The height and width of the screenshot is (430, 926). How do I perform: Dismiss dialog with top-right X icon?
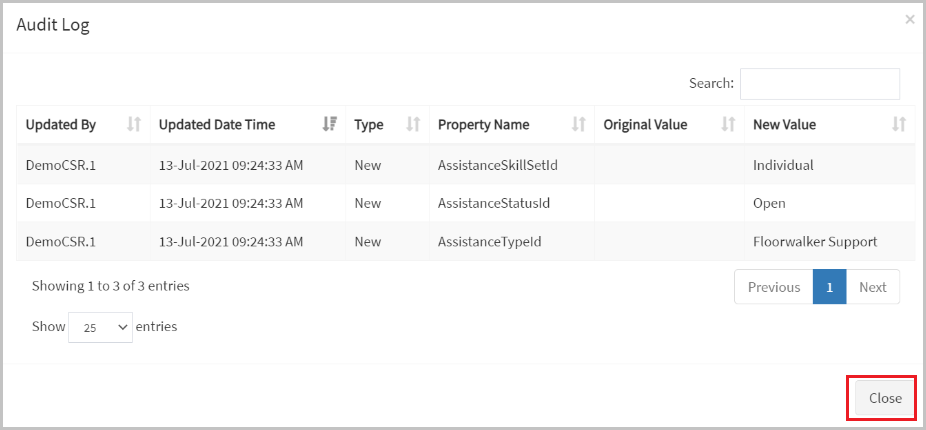tap(909, 19)
